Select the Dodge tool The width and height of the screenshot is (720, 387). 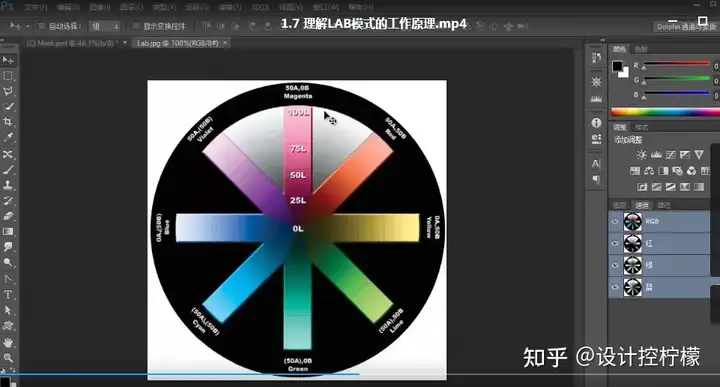click(8, 262)
